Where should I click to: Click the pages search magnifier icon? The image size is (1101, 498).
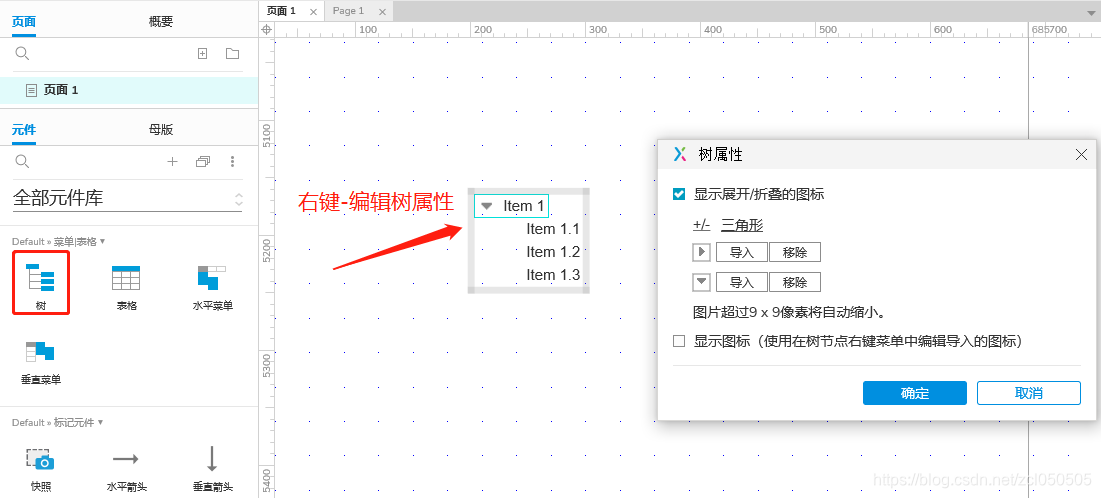(x=22, y=53)
